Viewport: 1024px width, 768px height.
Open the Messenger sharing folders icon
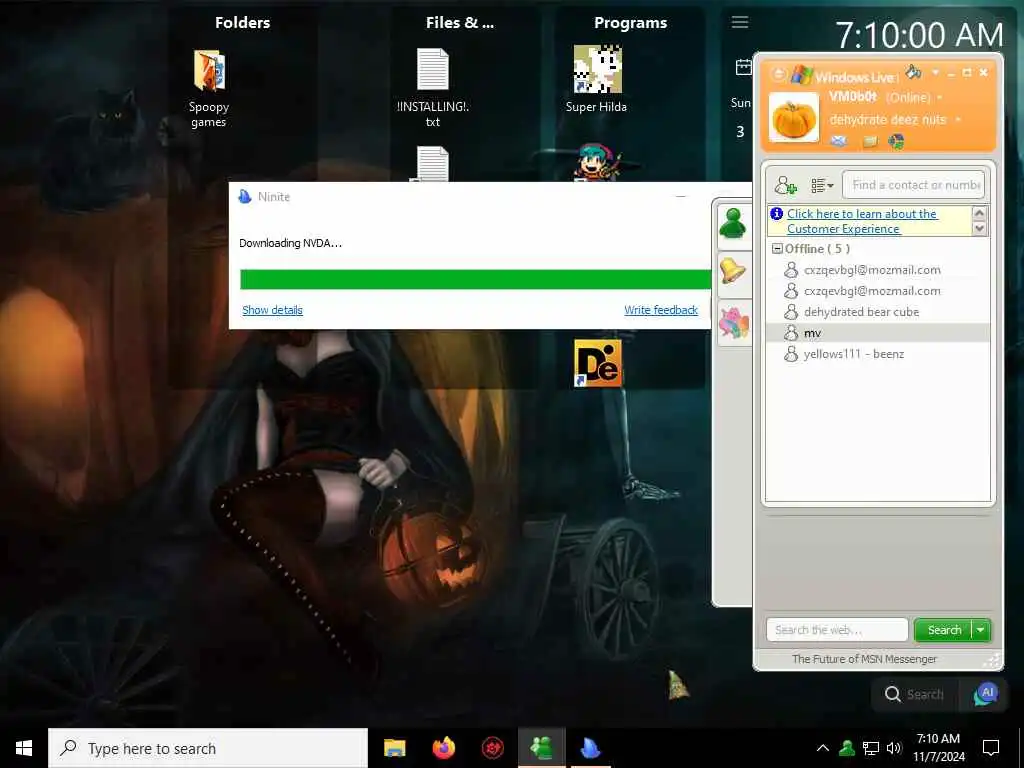[870, 141]
